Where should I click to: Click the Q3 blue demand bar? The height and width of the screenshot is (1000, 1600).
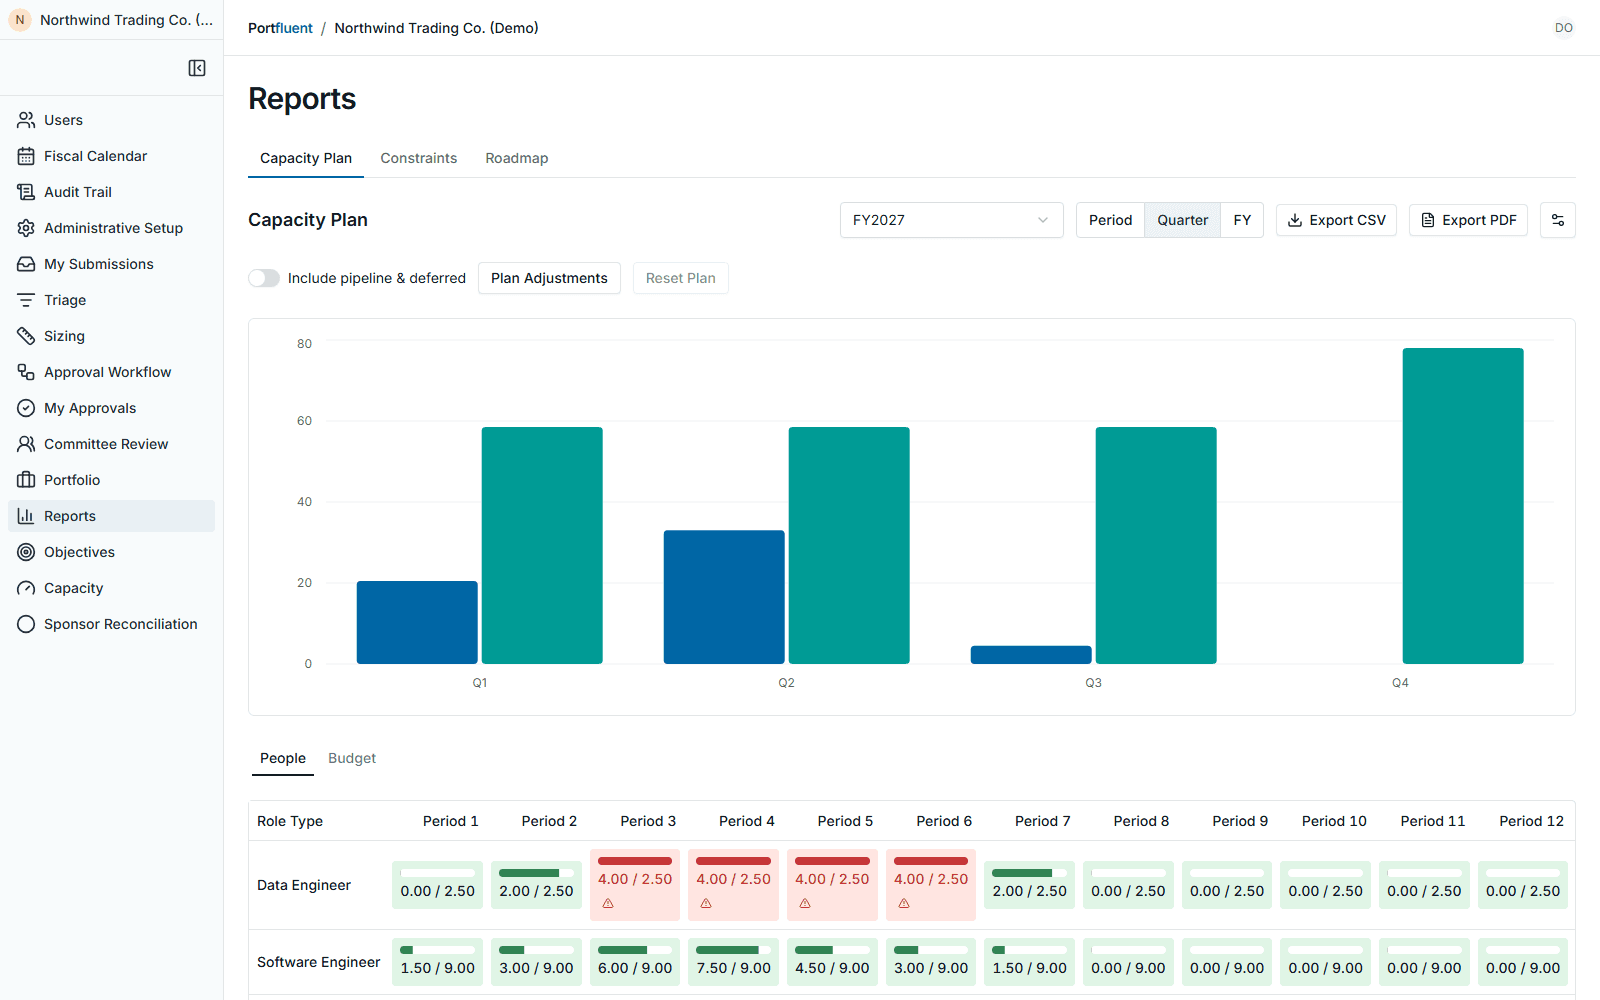(x=1031, y=655)
